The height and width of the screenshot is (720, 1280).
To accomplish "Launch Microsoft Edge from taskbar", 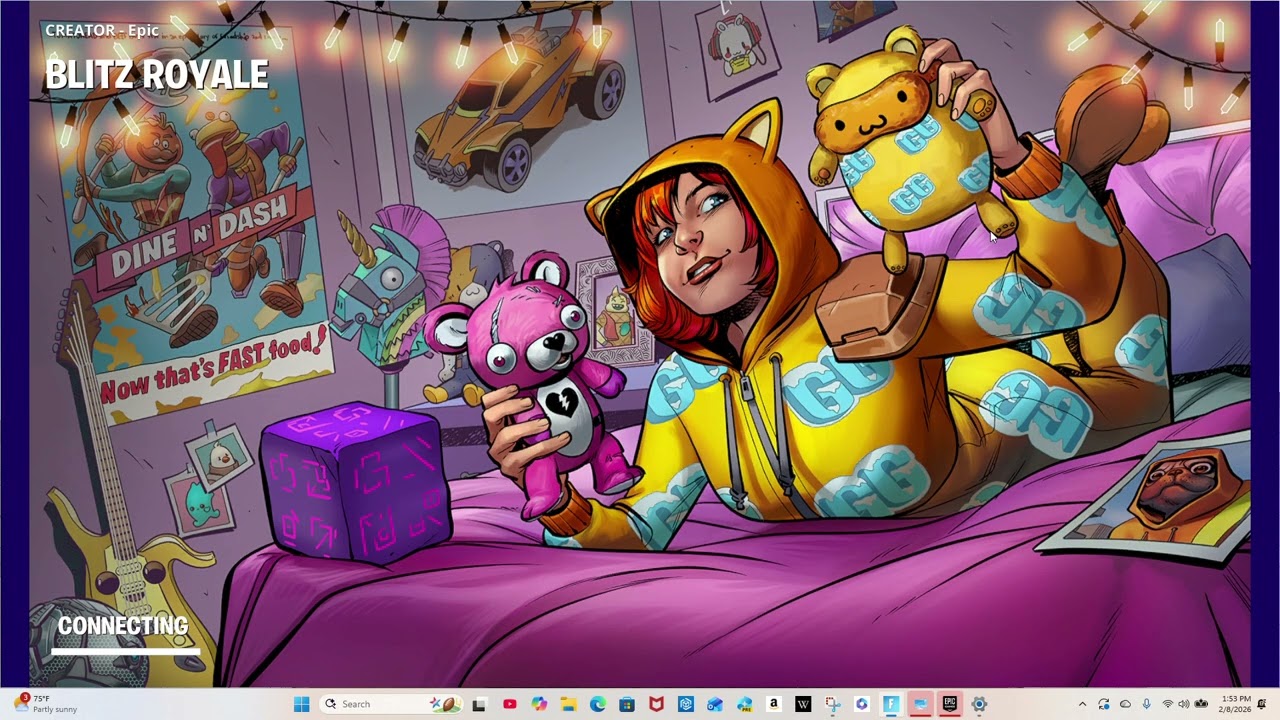I will pos(597,704).
